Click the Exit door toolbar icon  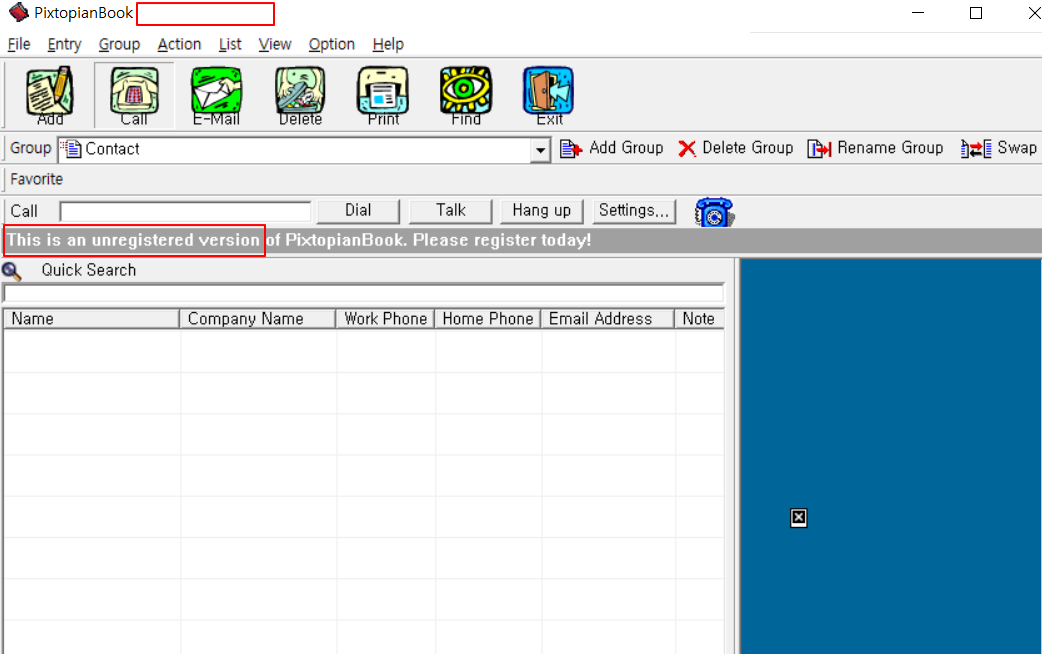coord(549,95)
